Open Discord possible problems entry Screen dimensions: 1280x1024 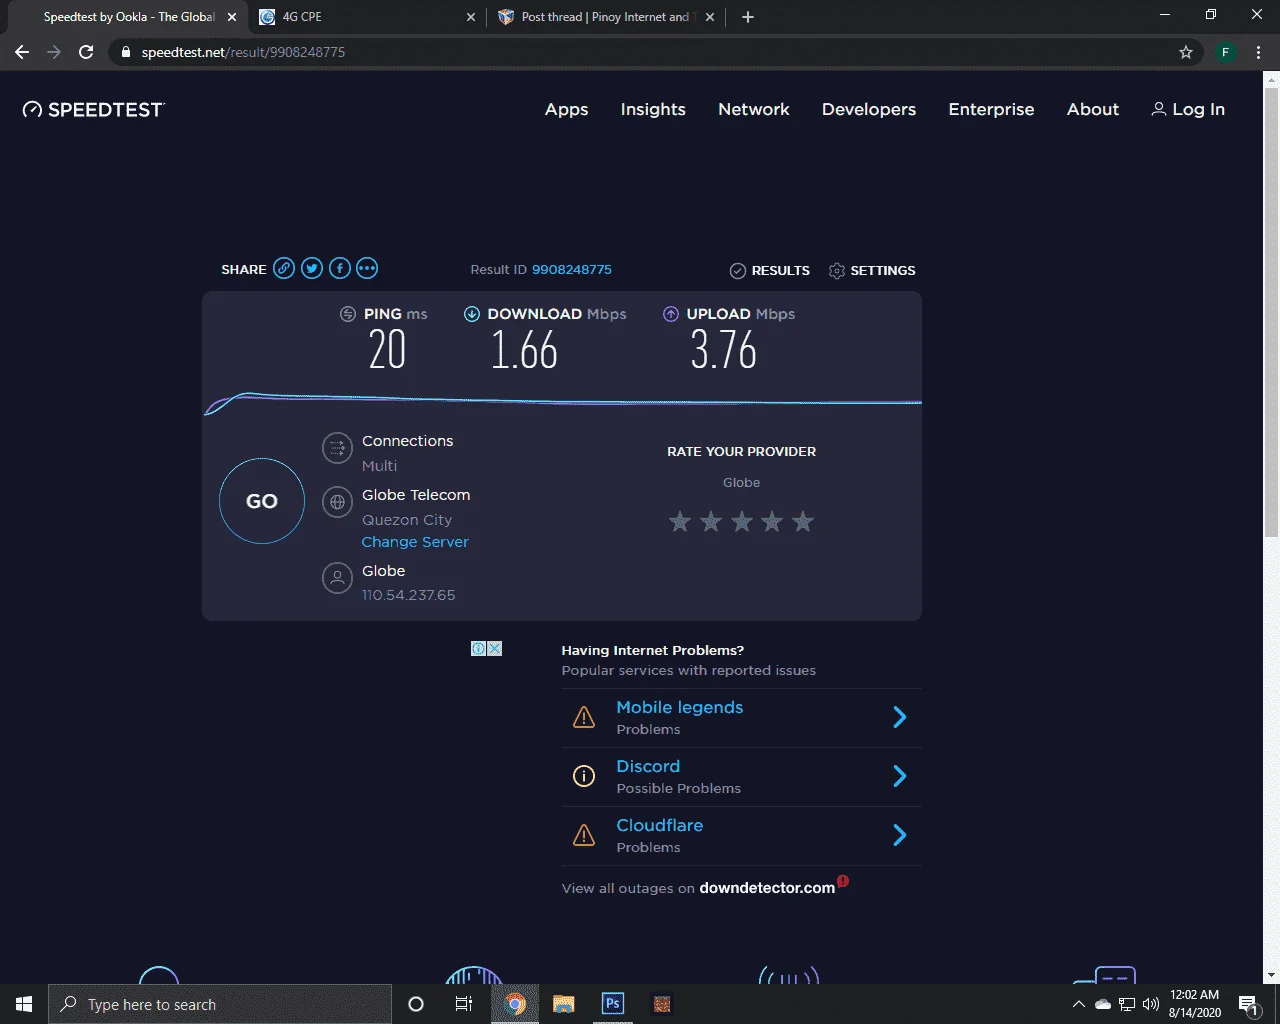click(742, 777)
